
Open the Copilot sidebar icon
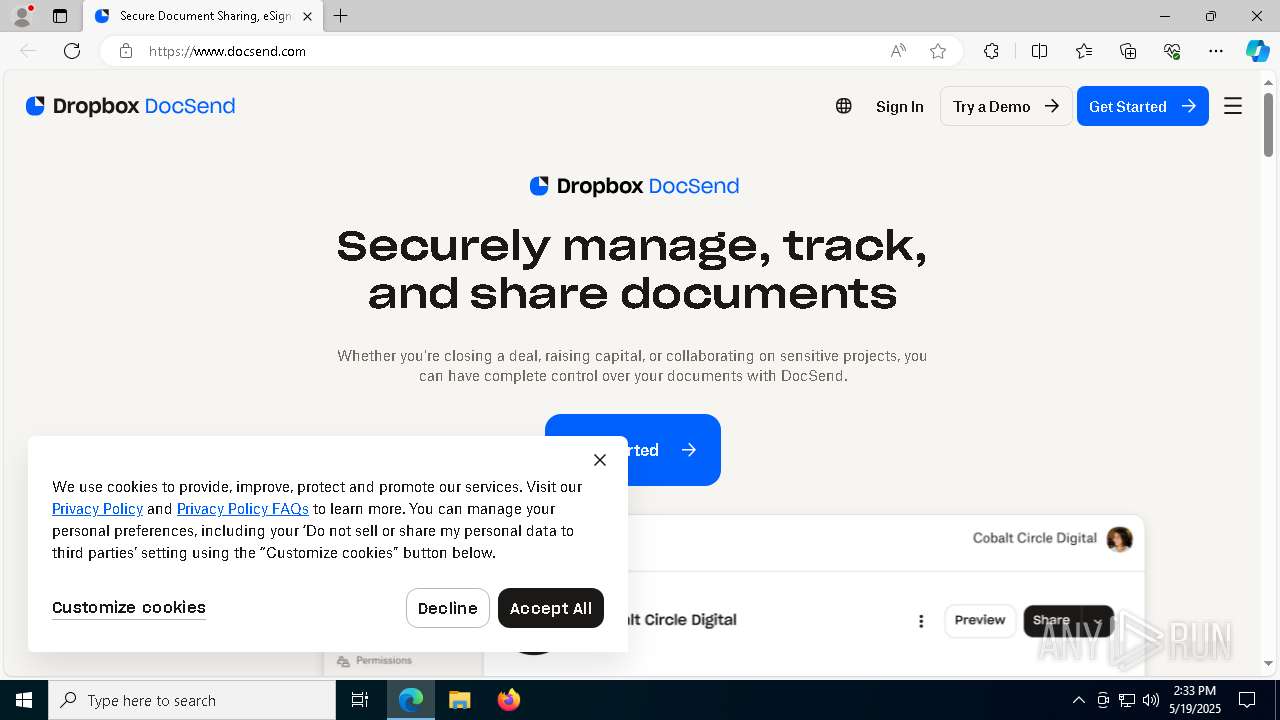coord(1257,51)
